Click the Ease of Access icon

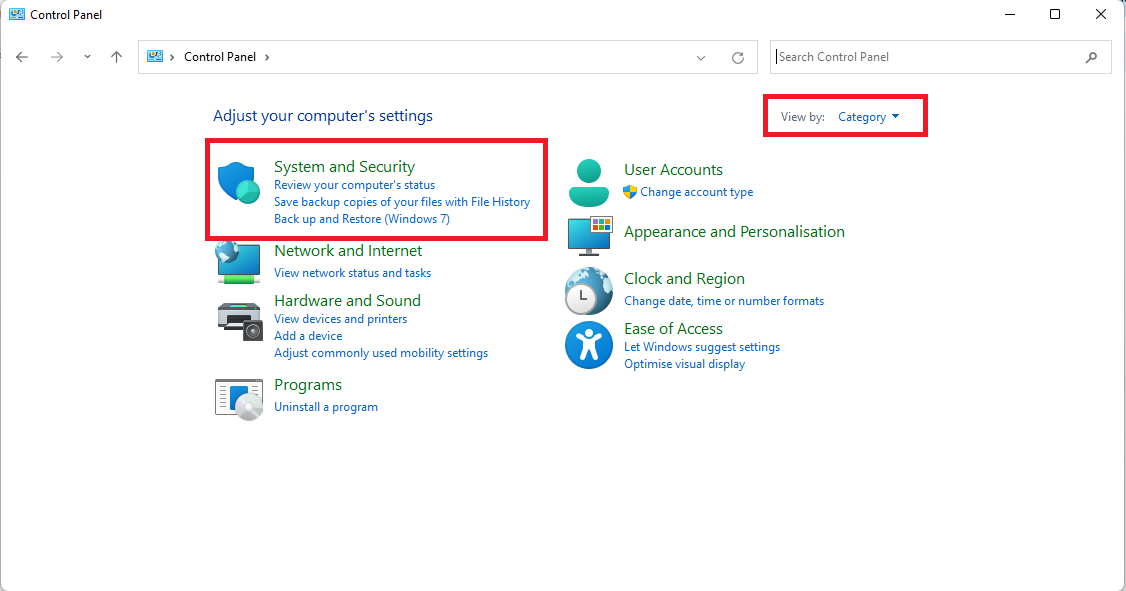tap(588, 345)
